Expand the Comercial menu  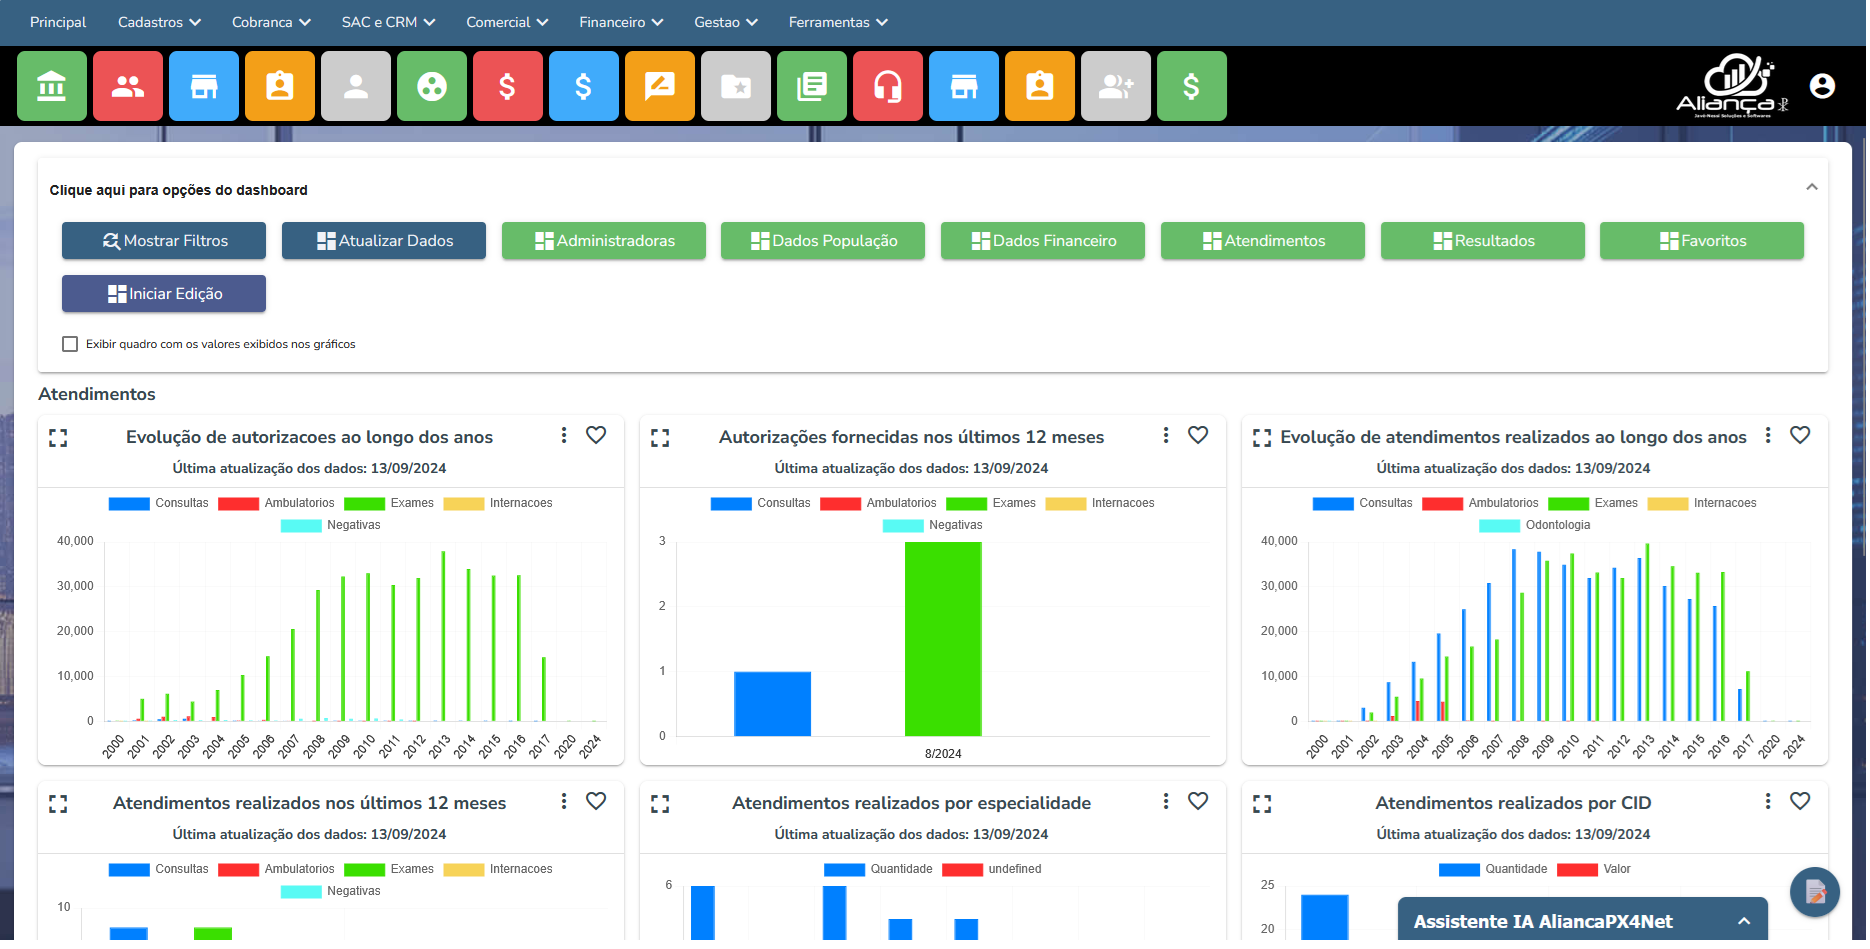(507, 22)
